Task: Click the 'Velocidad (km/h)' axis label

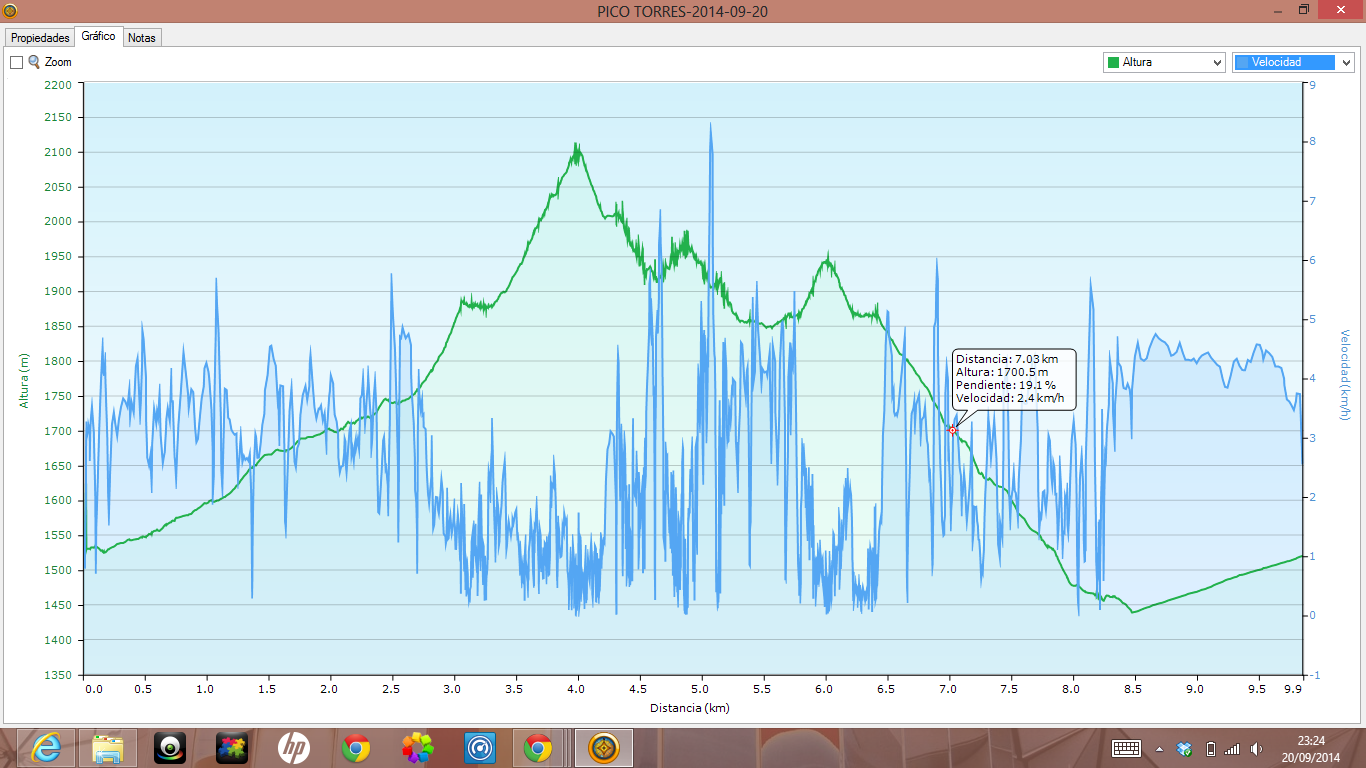Action: 1345,375
